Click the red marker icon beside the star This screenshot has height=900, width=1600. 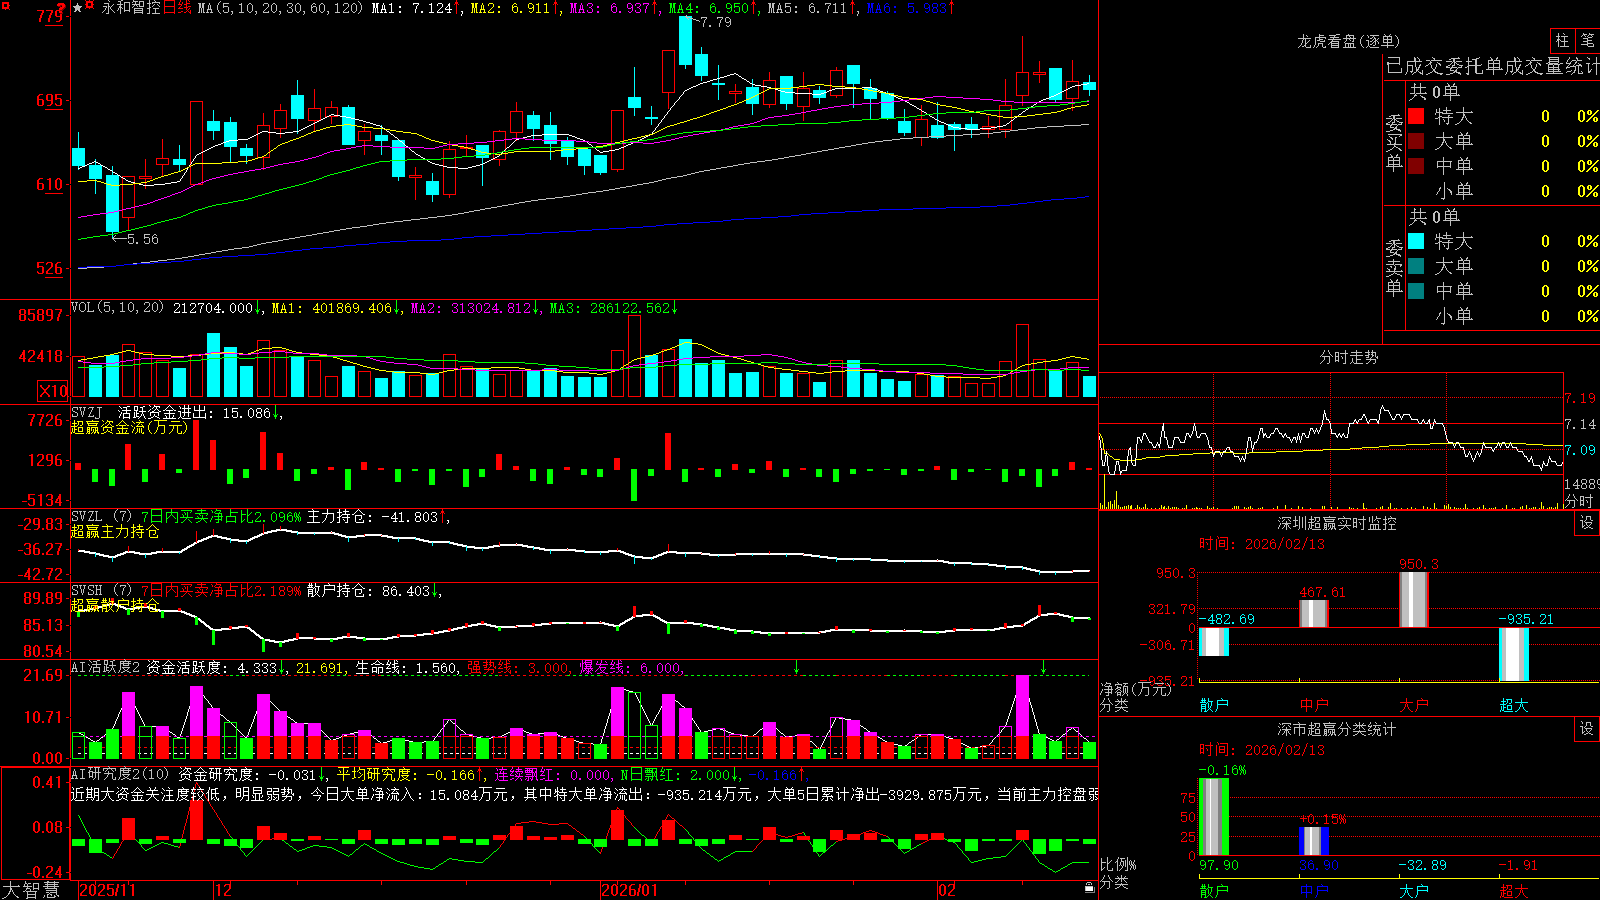[90, 7]
